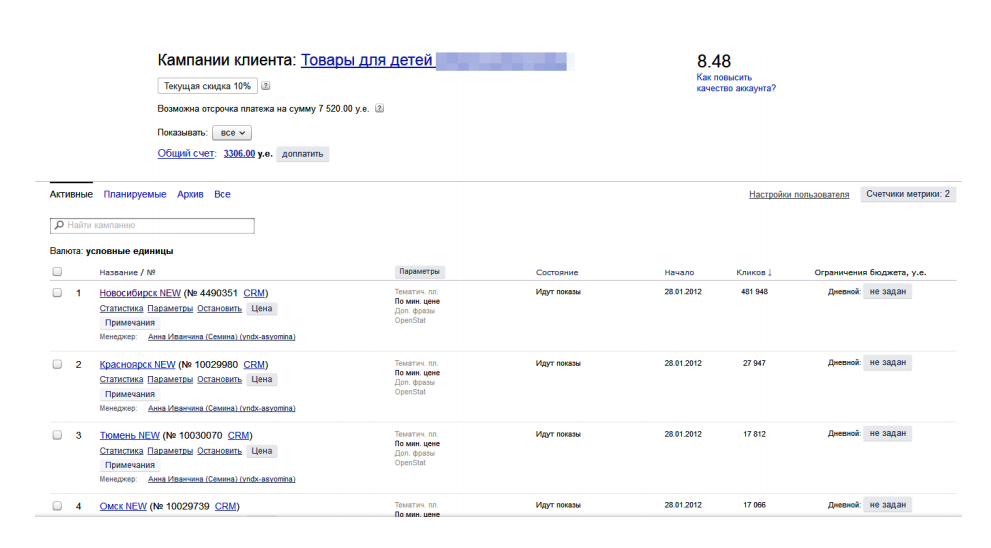Check the Красноярск NEW campaign checkbox
Viewport: 991px width, 548px height.
coord(58,364)
